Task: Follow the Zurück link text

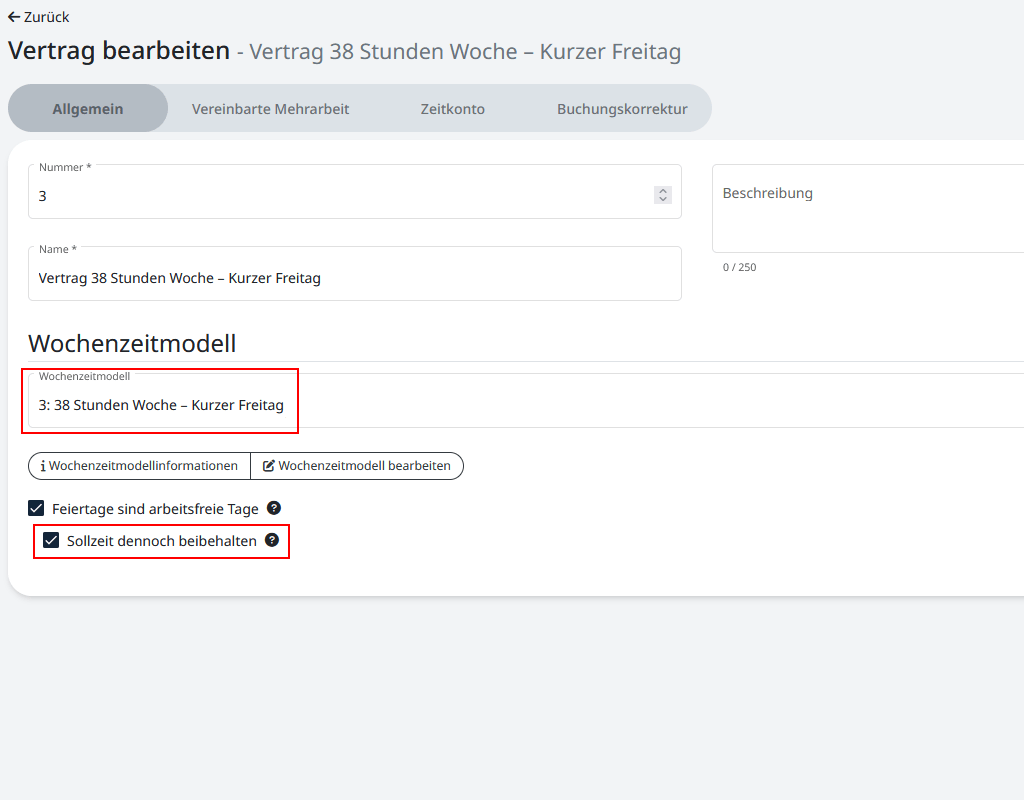Action: (47, 17)
